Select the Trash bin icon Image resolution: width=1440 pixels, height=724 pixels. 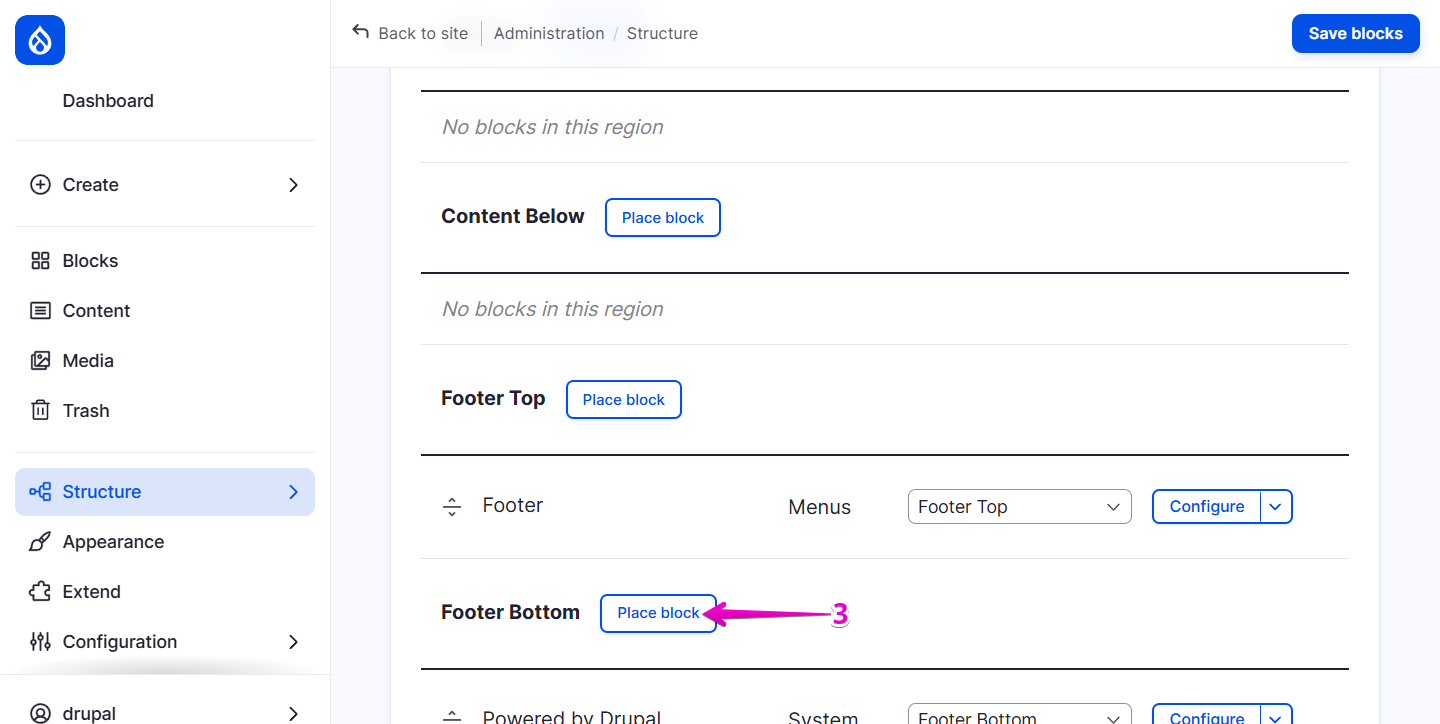(40, 410)
